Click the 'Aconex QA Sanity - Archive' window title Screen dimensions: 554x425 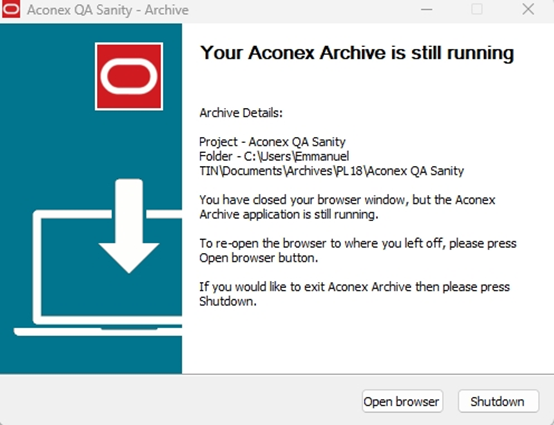[108, 10]
